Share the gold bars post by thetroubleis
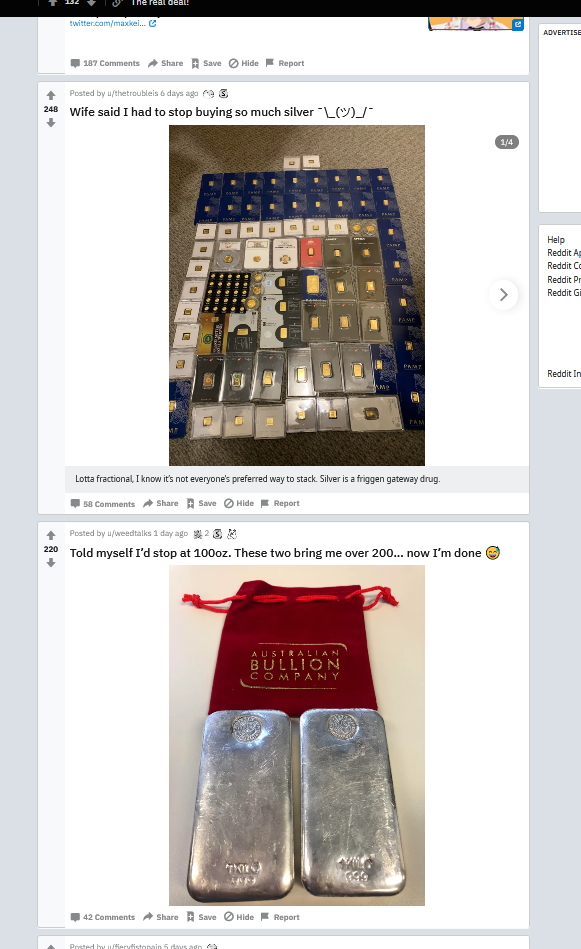581x949 pixels. pyautogui.click(x=160, y=504)
